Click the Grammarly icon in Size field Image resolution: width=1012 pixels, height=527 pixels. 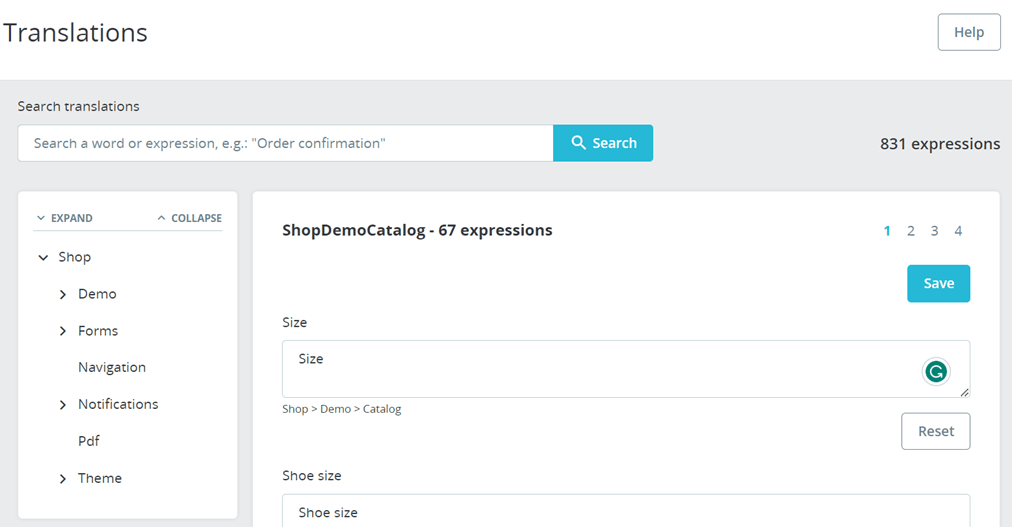pyautogui.click(x=936, y=372)
